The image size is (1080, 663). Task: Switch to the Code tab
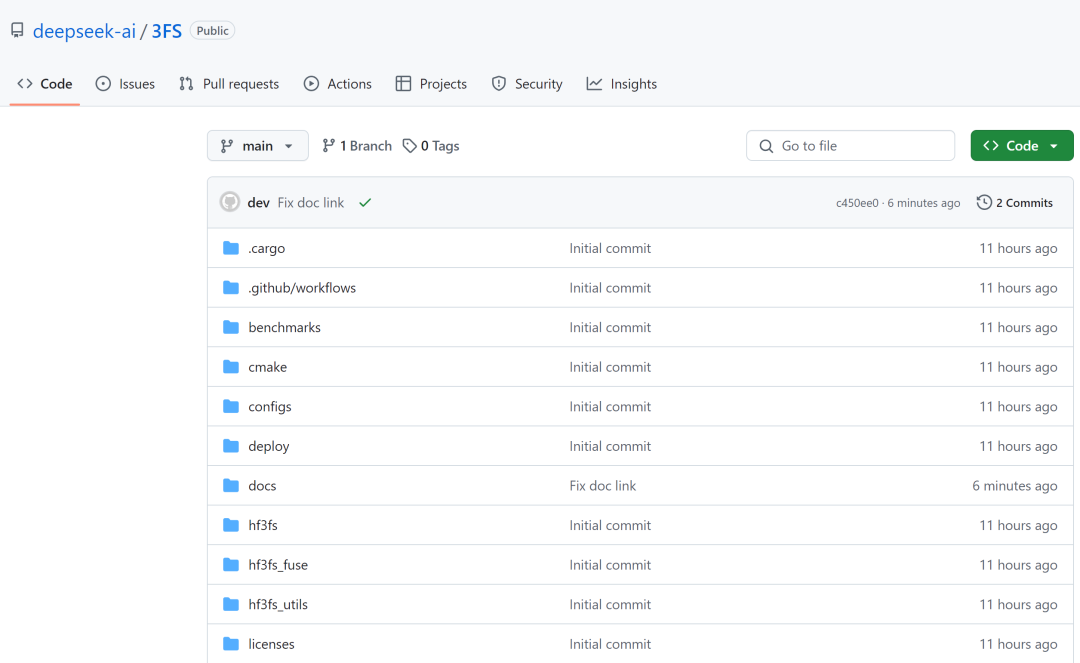coord(45,84)
